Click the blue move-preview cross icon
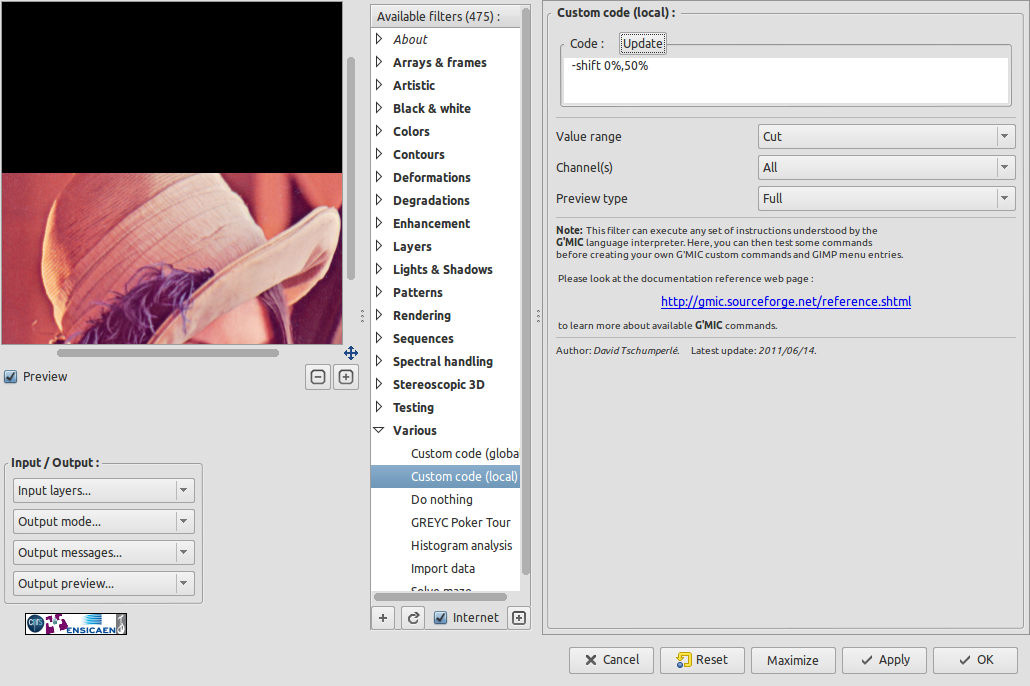 coord(351,353)
